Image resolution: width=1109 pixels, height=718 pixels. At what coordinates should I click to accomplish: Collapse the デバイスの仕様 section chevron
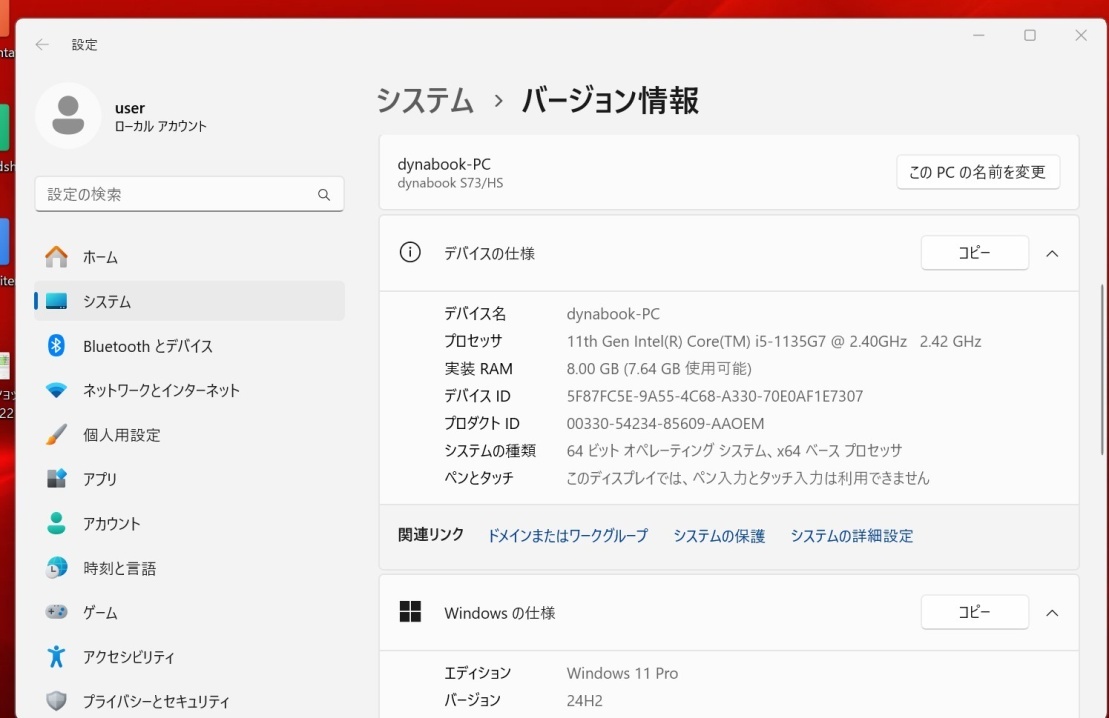[1052, 254]
